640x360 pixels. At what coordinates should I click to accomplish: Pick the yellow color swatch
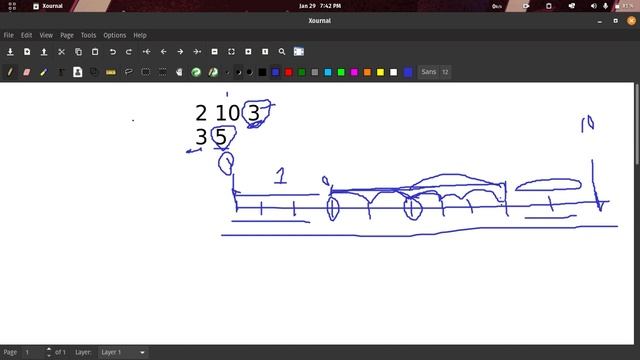coord(380,72)
